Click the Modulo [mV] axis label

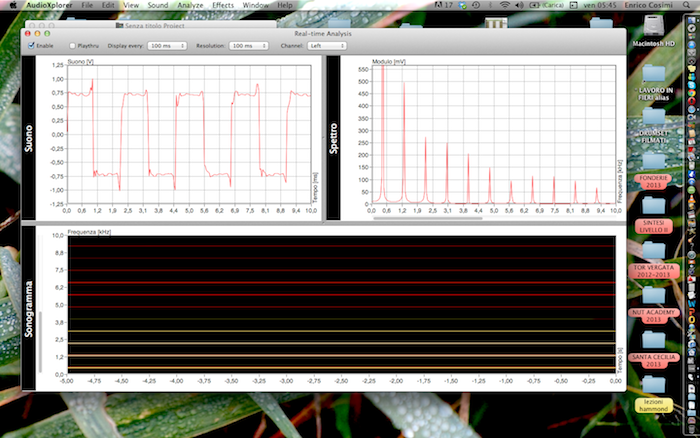coord(389,62)
